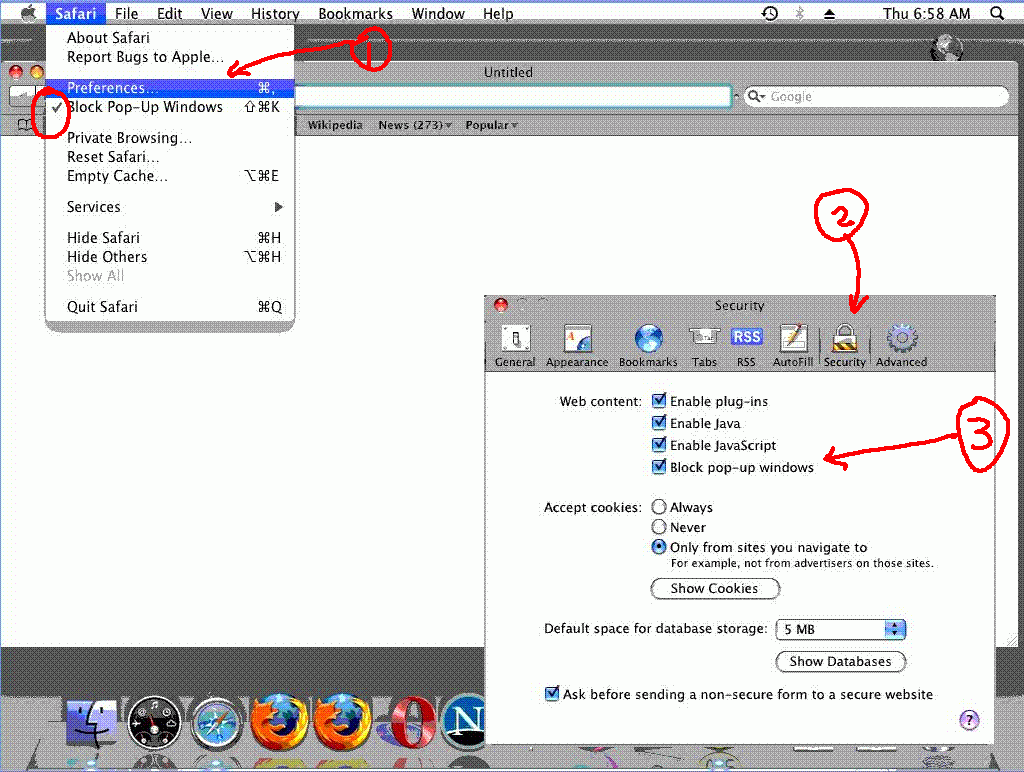Click the Safari compass icon in Dock
Image resolution: width=1024 pixels, height=772 pixels.
pos(216,724)
